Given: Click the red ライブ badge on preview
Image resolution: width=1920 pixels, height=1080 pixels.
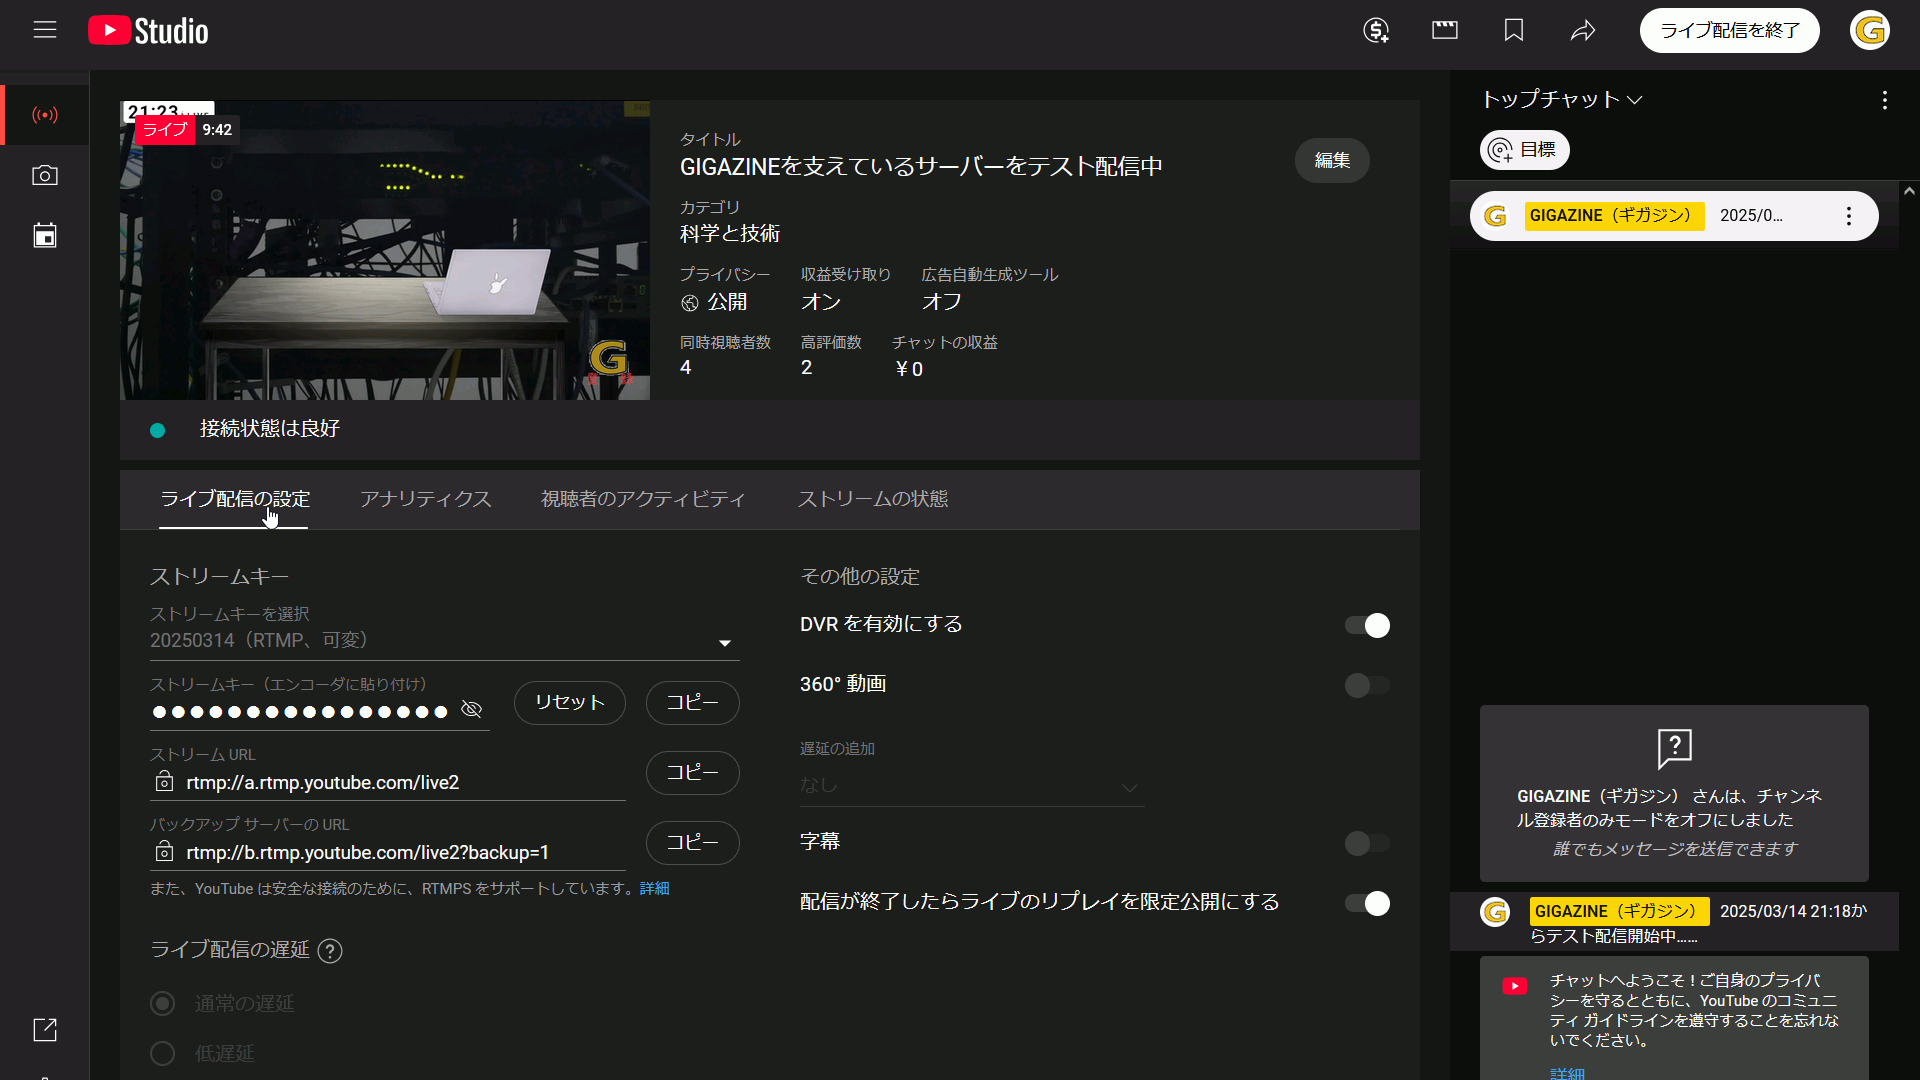Looking at the screenshot, I should [165, 130].
